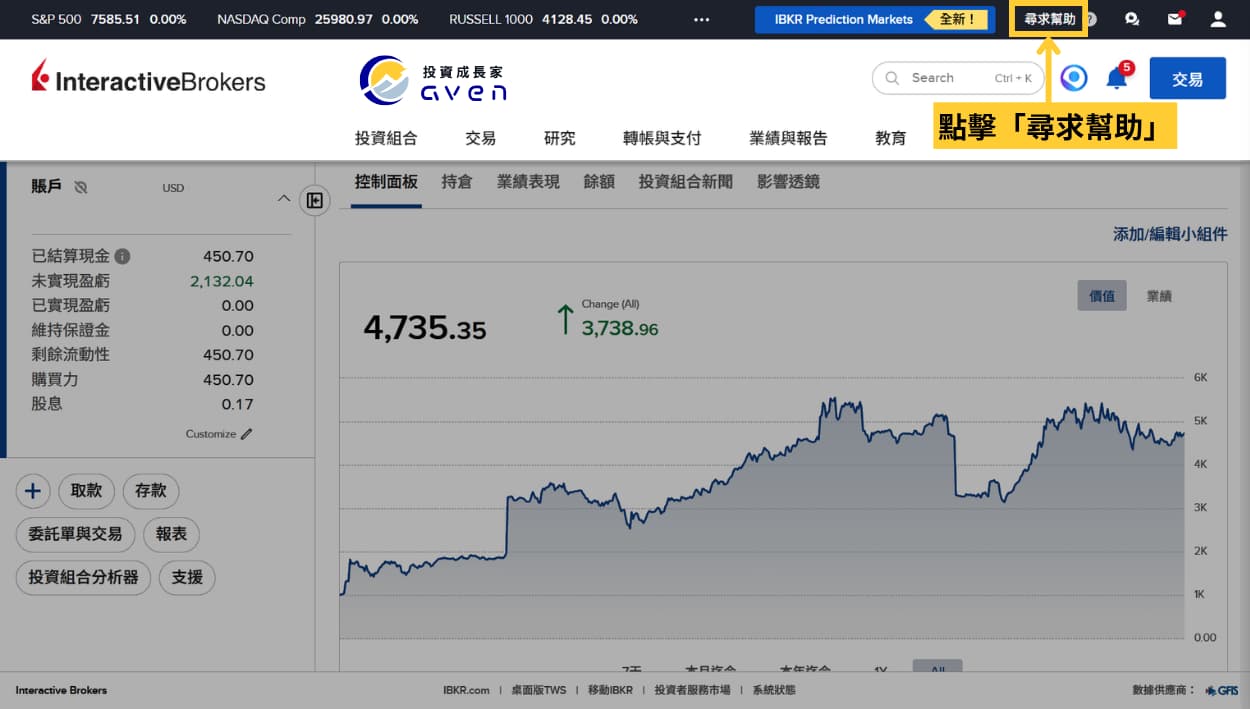Click the 支援 button
The image size is (1250, 709).
(187, 577)
